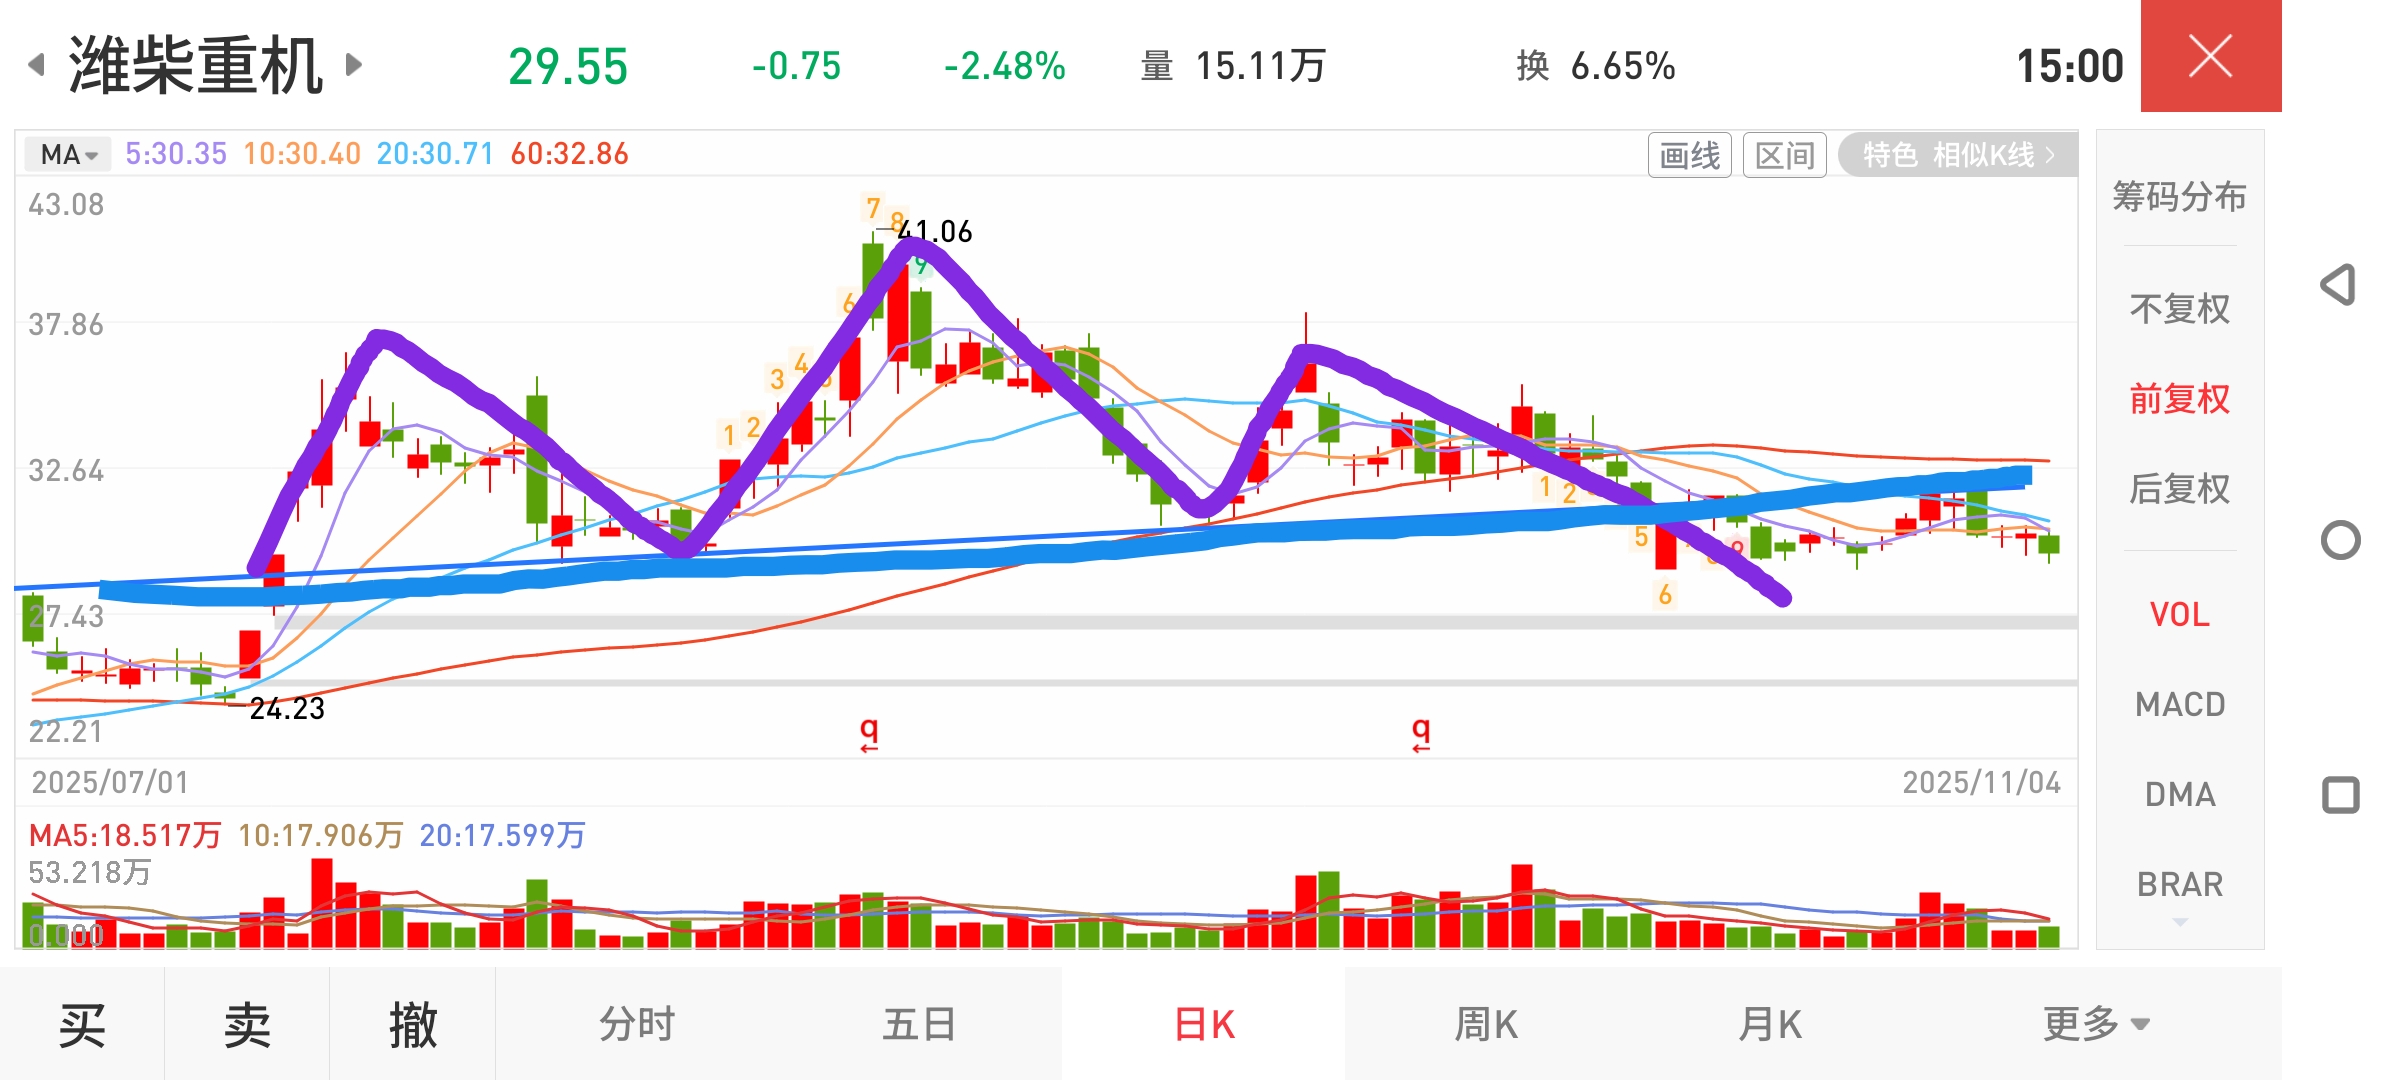Select 不复权 price adjustment option
Screen dimensions: 2400x1080
[x=2179, y=309]
